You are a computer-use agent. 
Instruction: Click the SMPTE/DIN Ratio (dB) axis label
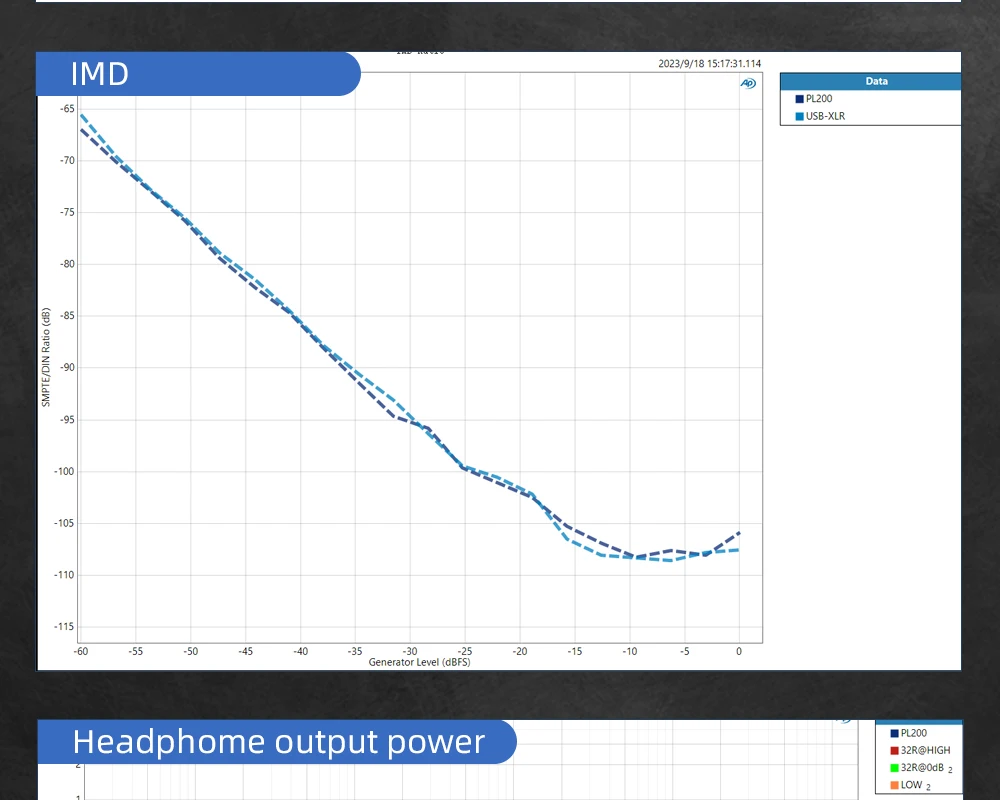click(x=46, y=357)
